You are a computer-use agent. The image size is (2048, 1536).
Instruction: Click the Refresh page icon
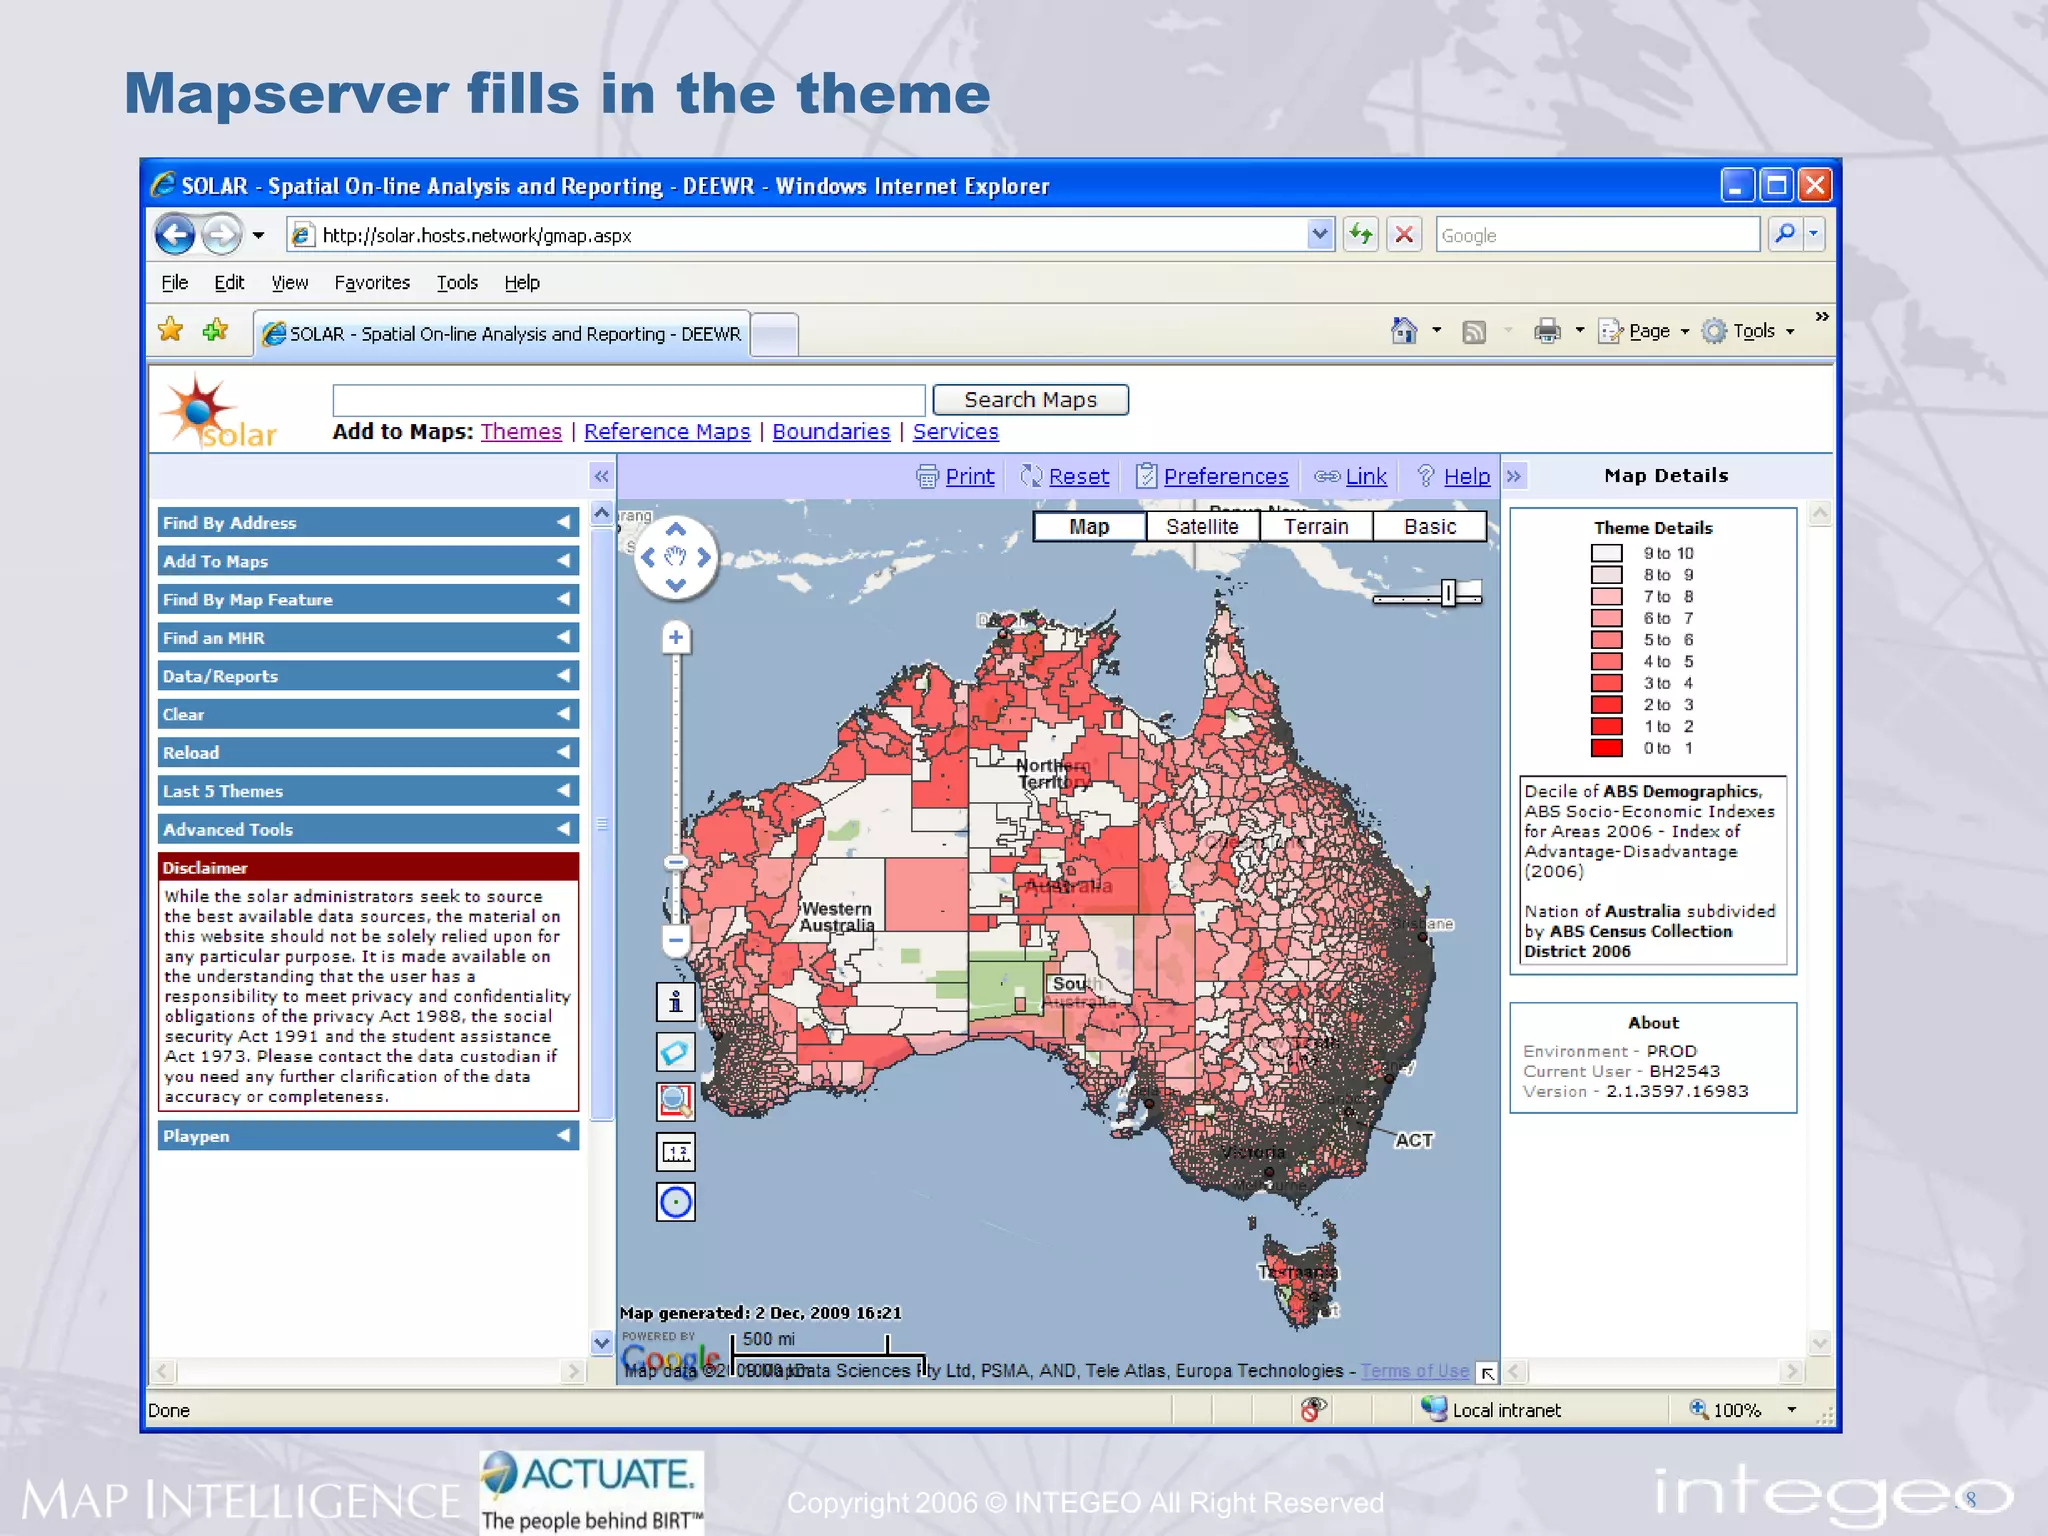(1361, 234)
